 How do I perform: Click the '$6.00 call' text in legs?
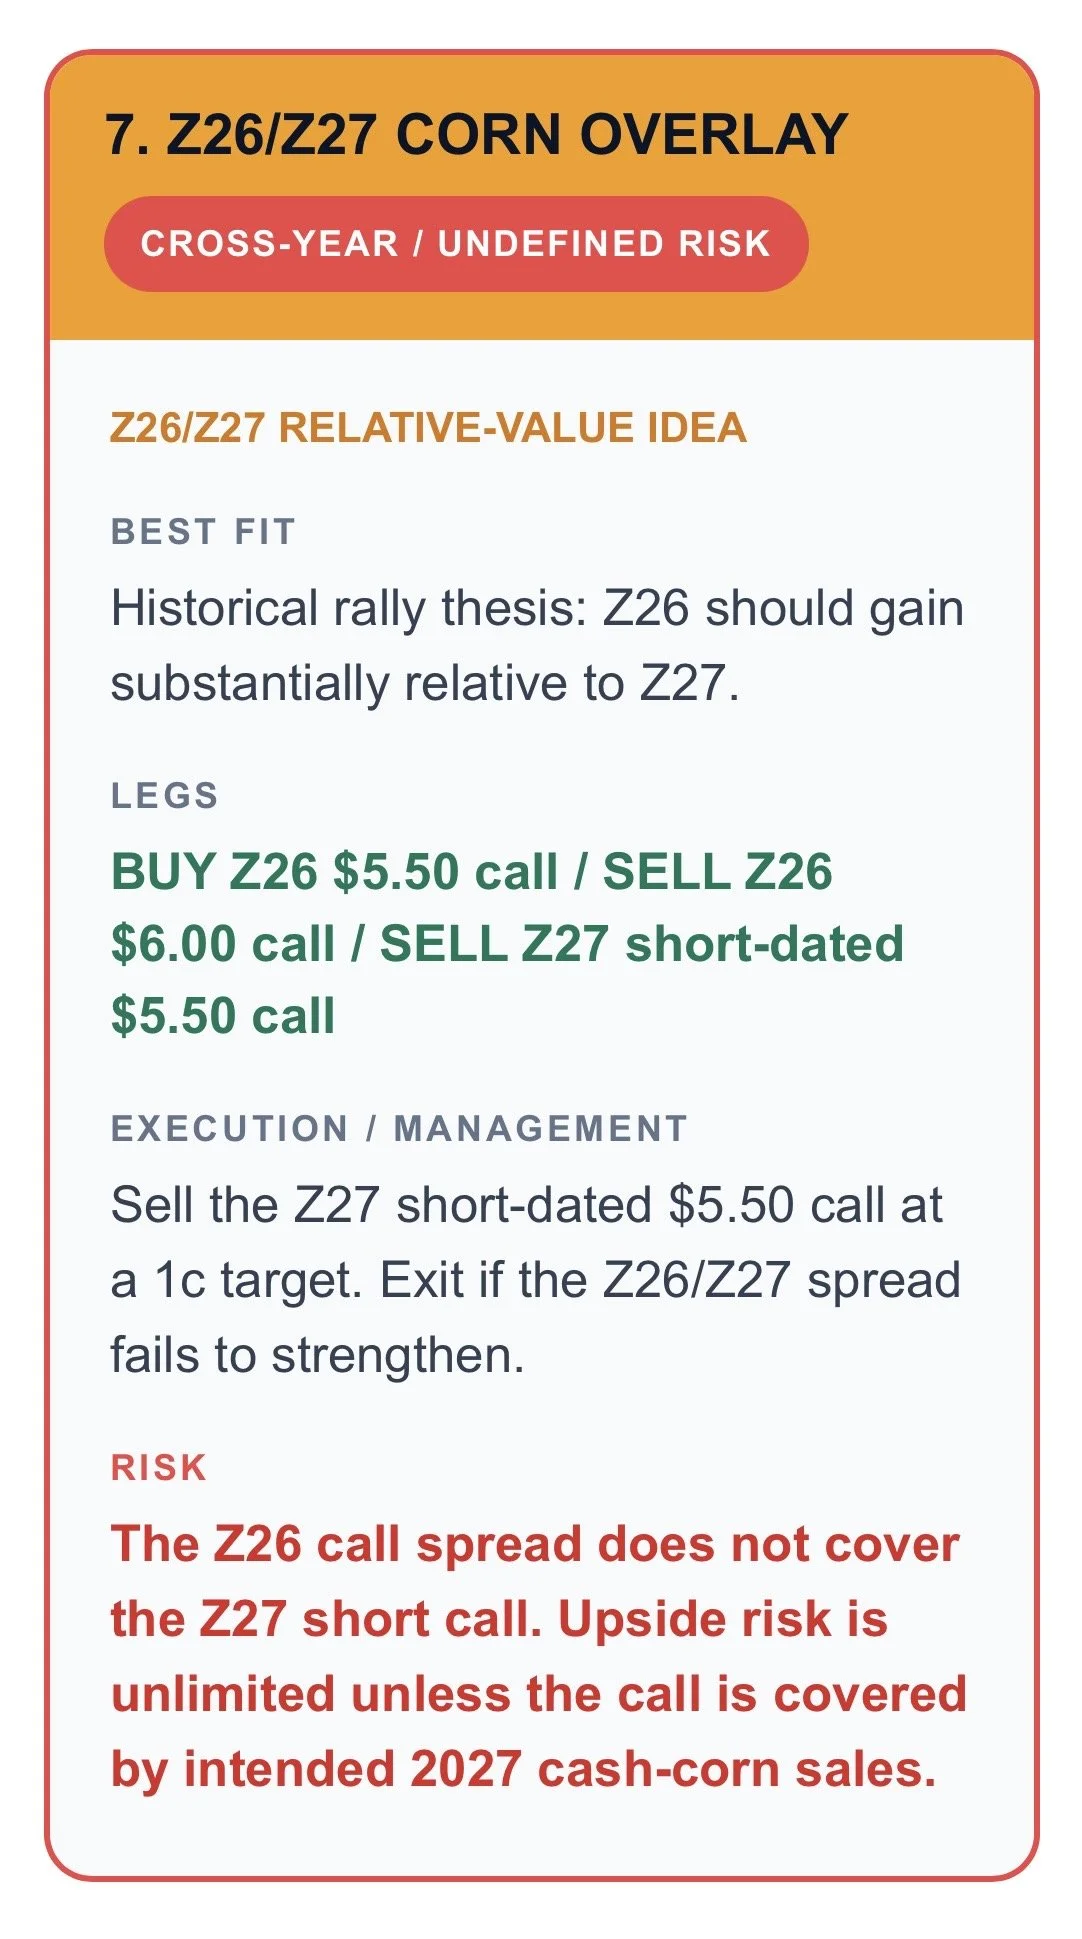(x=222, y=943)
